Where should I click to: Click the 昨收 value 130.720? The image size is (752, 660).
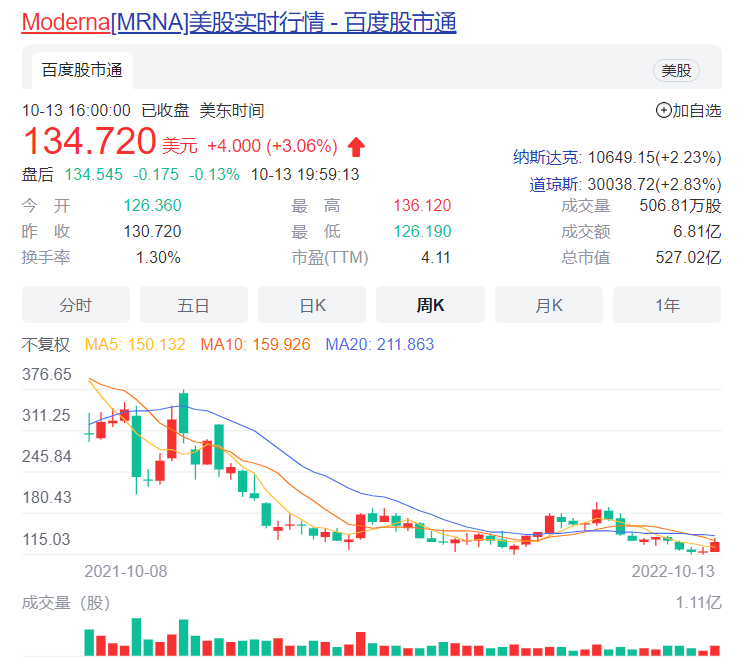[153, 231]
